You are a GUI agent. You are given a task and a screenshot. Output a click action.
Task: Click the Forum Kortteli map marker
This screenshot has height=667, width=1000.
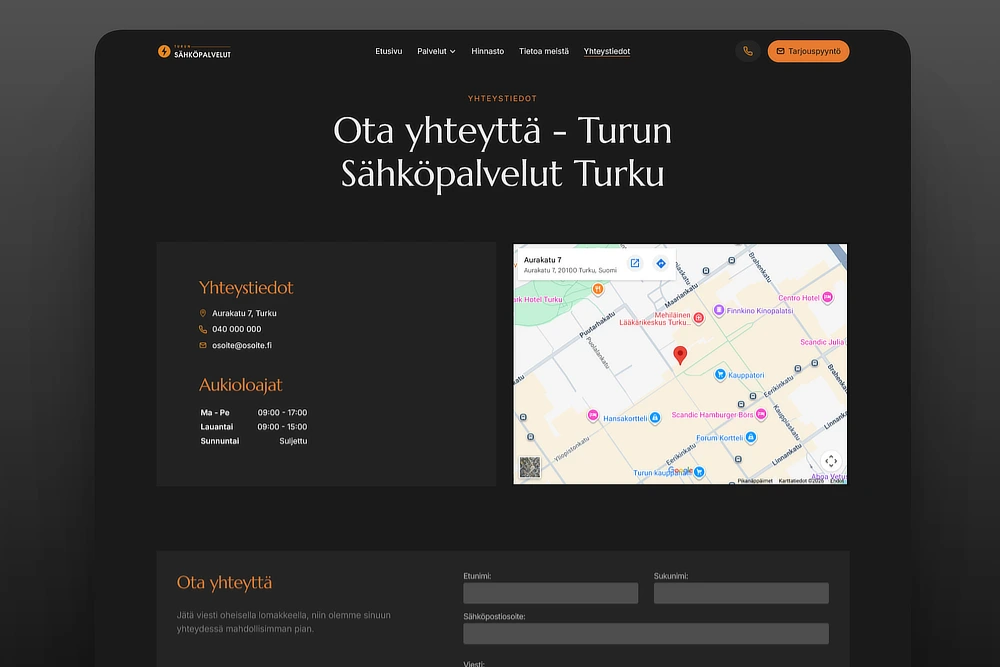click(x=751, y=437)
